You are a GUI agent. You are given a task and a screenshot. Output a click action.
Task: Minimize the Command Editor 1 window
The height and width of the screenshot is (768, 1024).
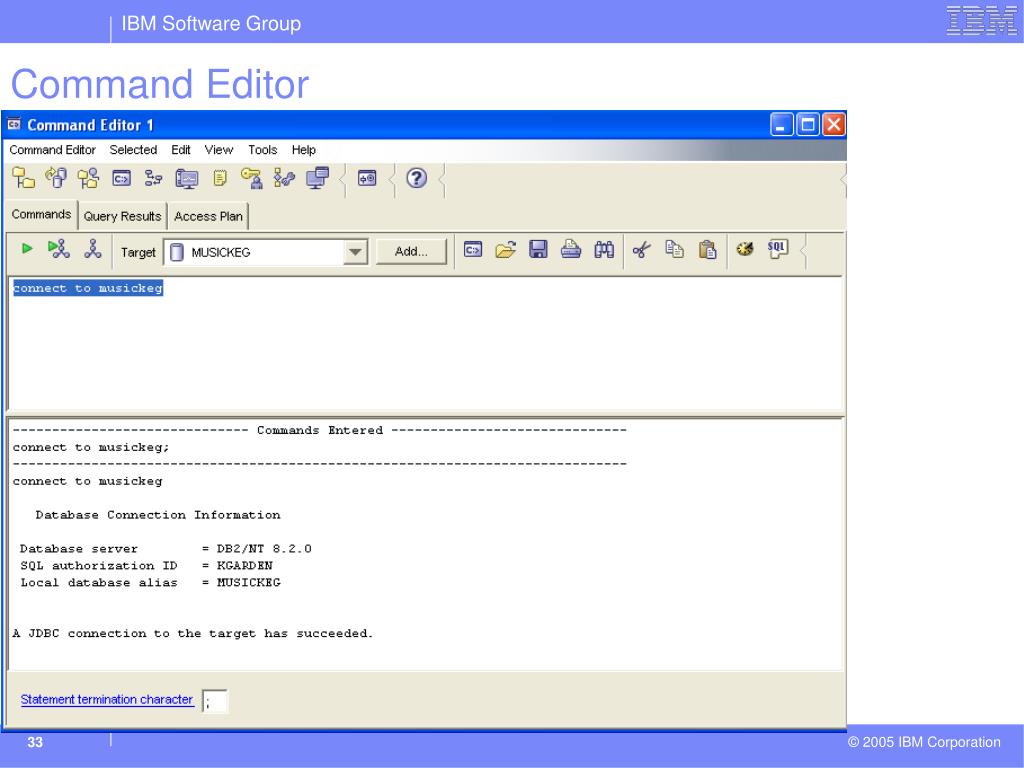point(781,125)
